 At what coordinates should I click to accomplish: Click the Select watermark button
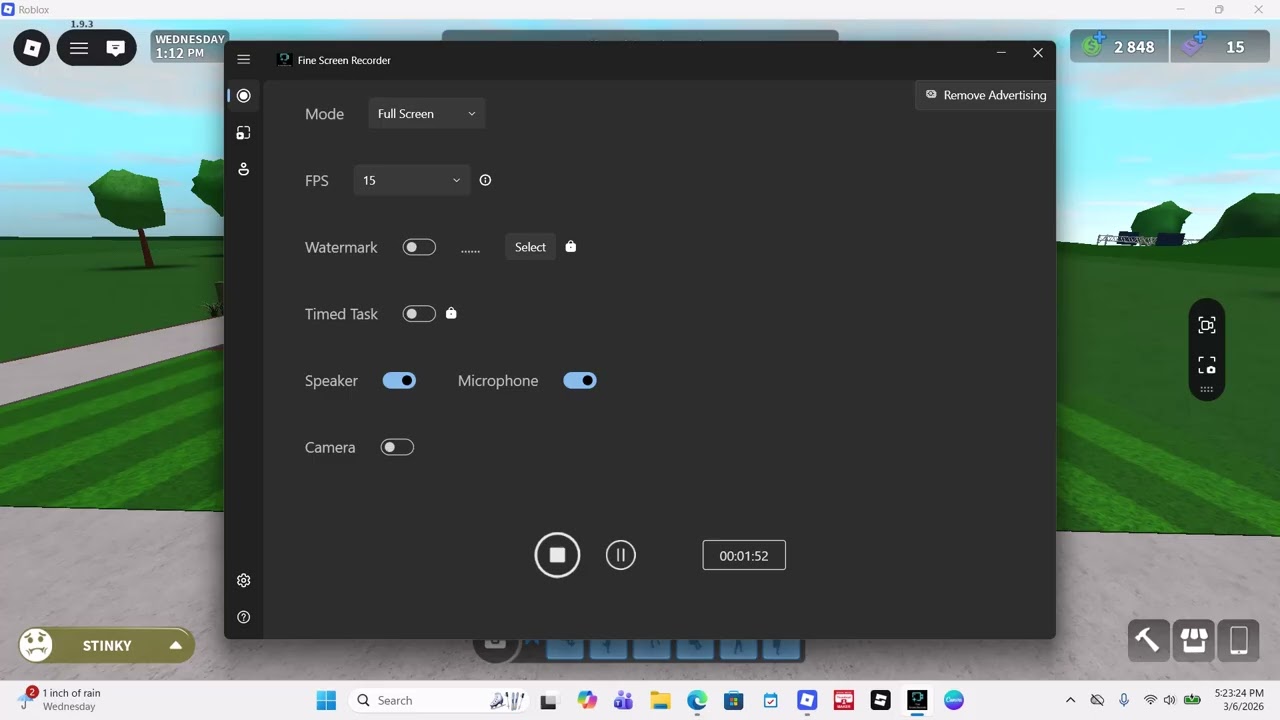point(530,247)
